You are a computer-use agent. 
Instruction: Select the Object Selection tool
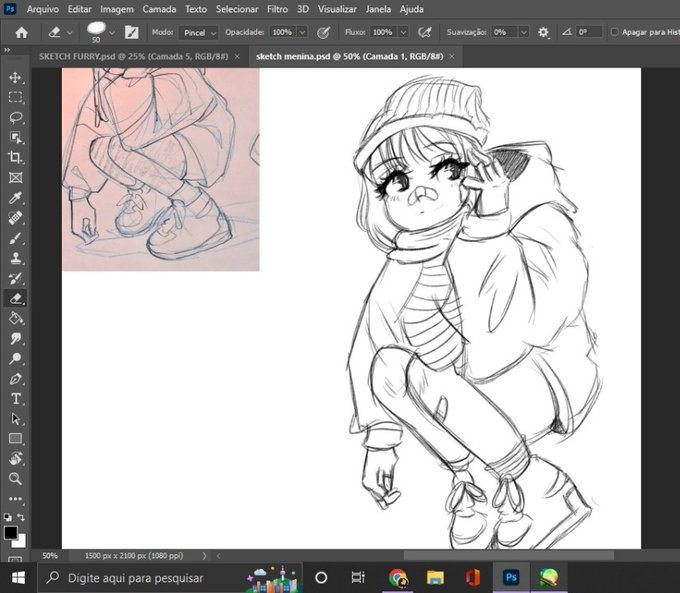[16, 138]
